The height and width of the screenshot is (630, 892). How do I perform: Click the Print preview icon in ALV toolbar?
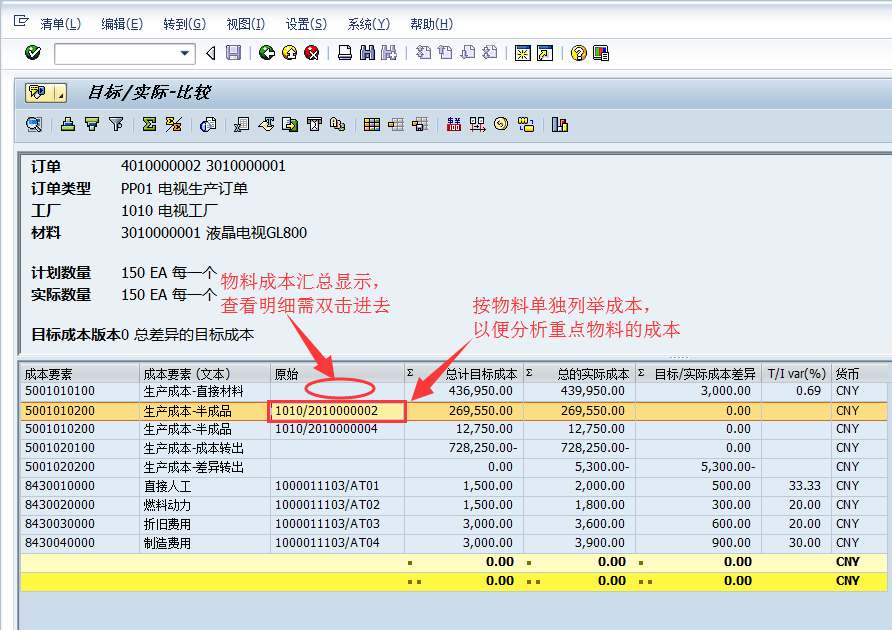coord(208,124)
